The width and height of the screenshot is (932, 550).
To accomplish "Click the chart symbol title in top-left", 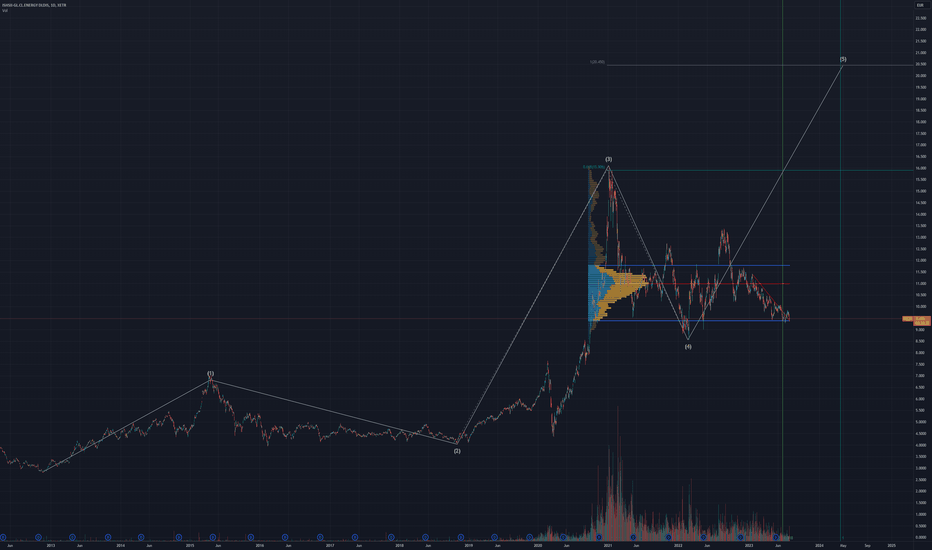I will click(34, 5).
